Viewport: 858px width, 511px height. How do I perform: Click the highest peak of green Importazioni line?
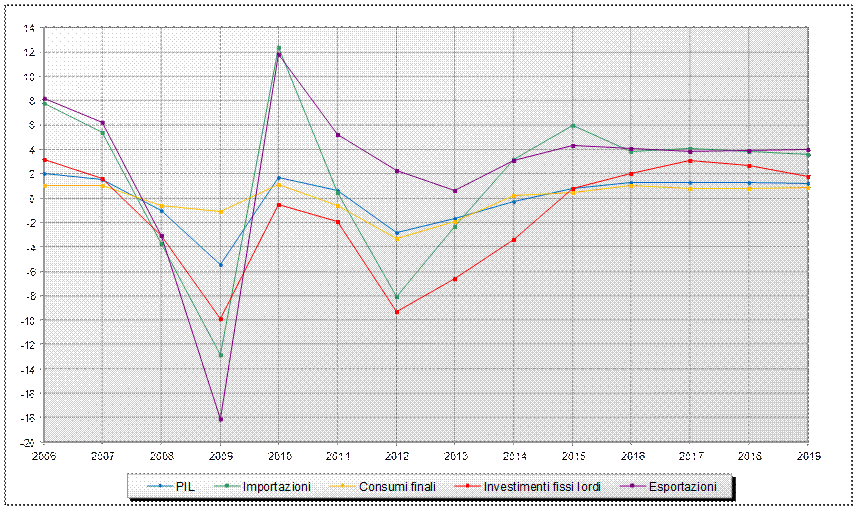point(279,47)
